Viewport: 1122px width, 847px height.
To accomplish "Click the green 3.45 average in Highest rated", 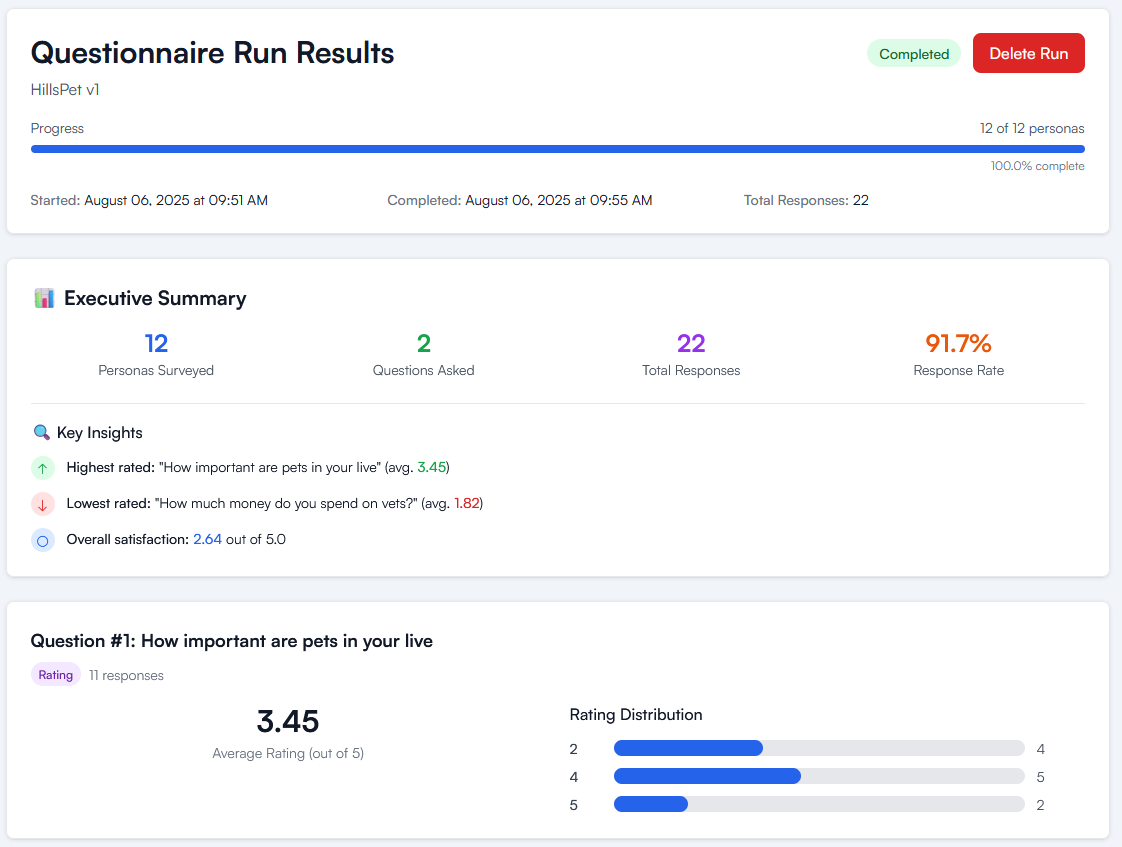I will click(431, 467).
